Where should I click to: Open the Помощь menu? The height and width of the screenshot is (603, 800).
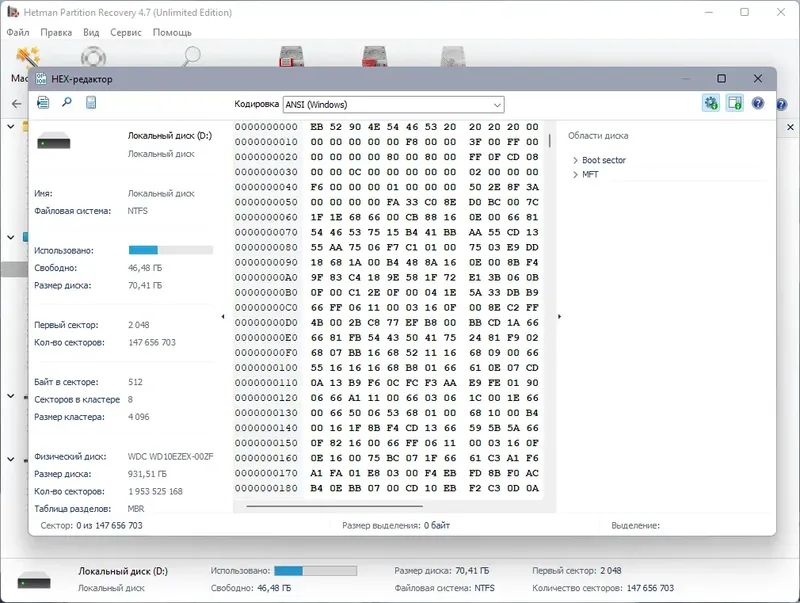point(172,32)
